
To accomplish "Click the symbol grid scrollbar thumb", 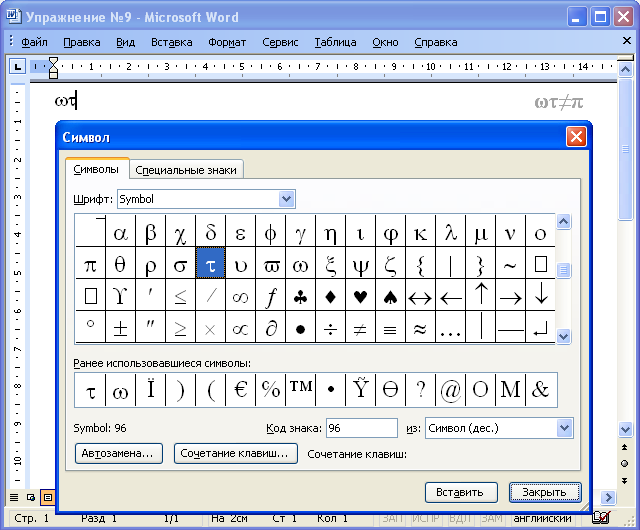I will pos(564,270).
